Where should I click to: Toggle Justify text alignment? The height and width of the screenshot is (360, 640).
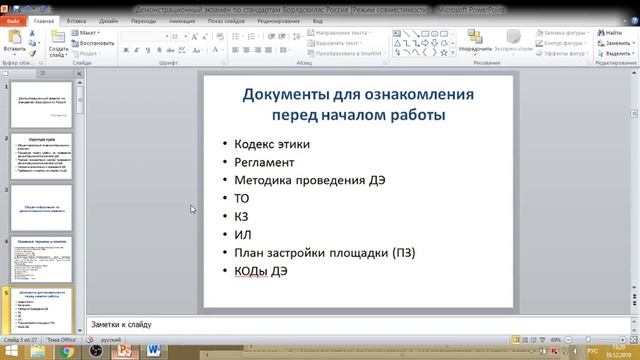(x=269, y=50)
